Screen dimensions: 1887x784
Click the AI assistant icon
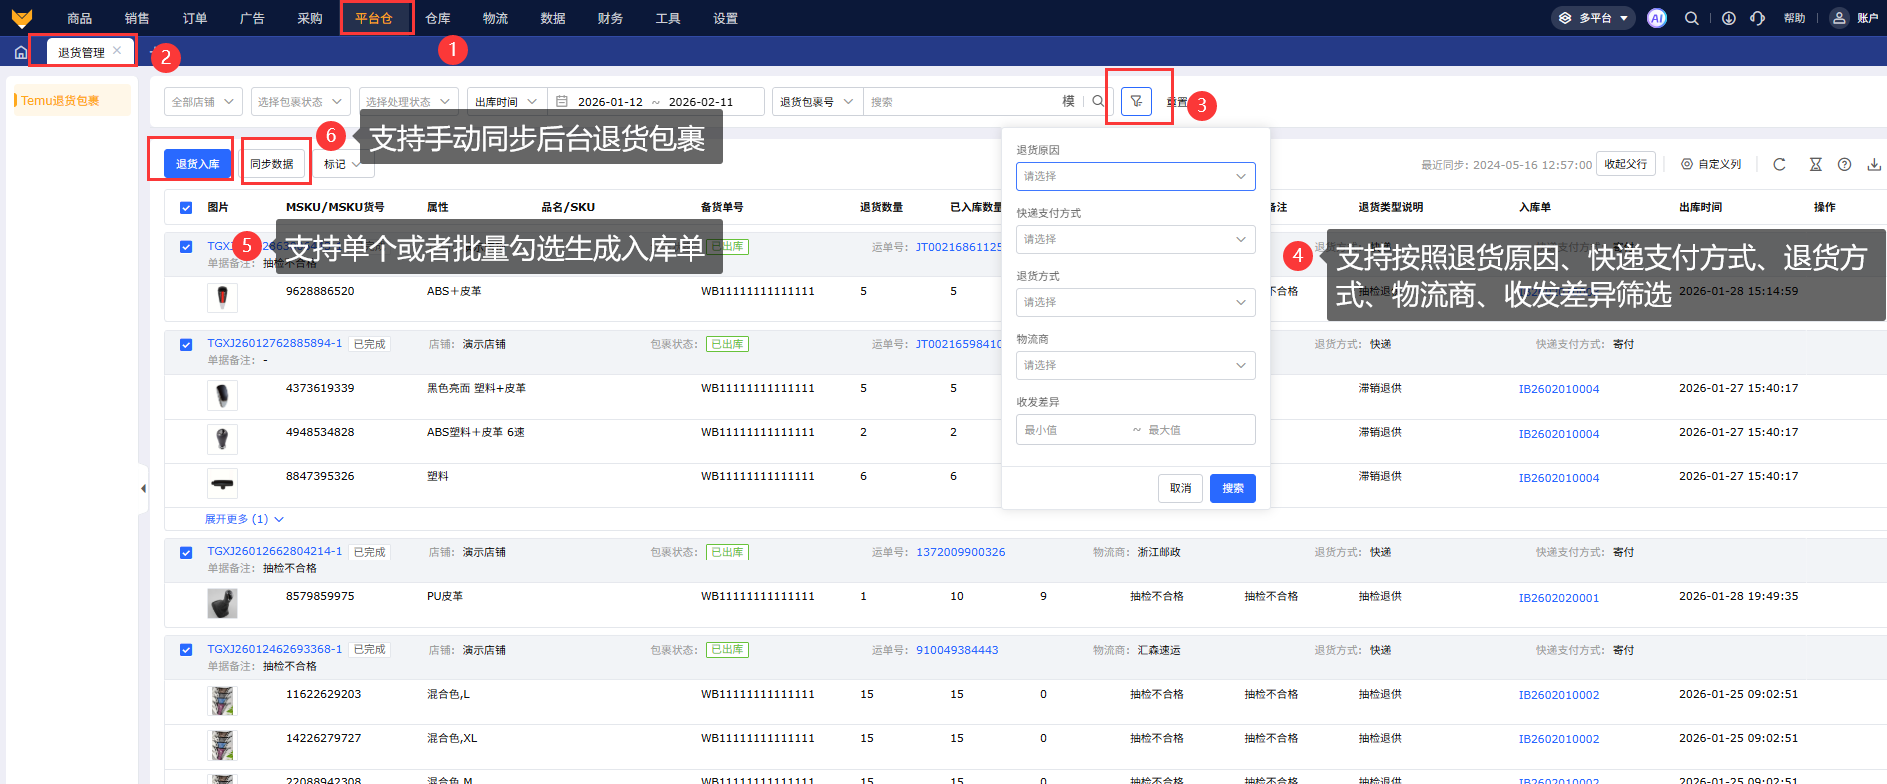1657,18
